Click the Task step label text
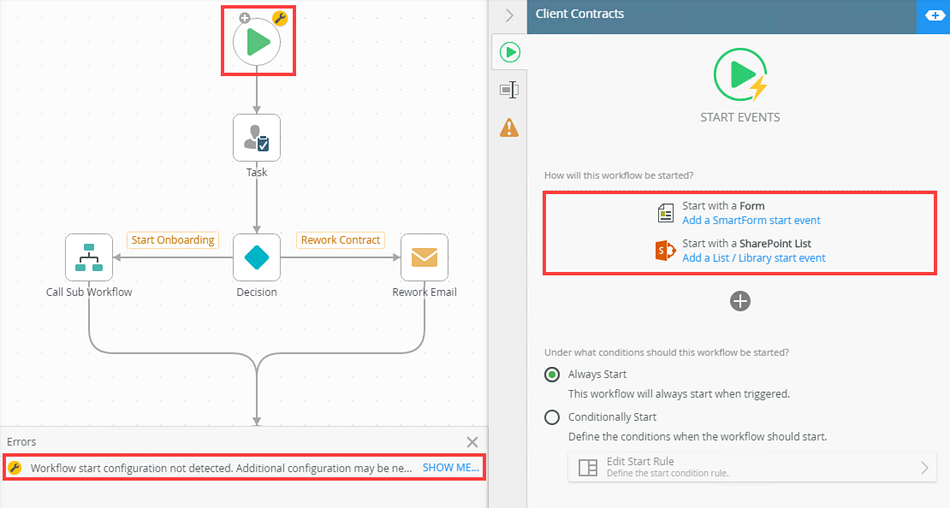The width and height of the screenshot is (950, 508). click(257, 172)
